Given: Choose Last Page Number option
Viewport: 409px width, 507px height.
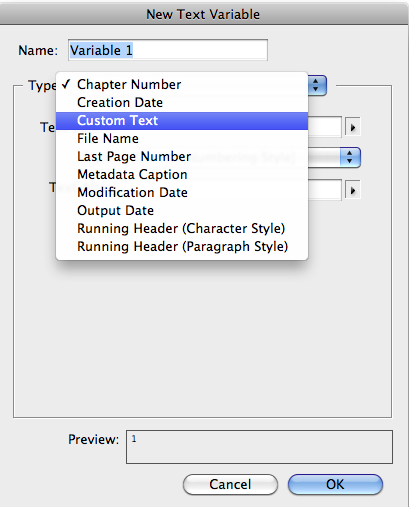Looking at the screenshot, I should (182, 157).
